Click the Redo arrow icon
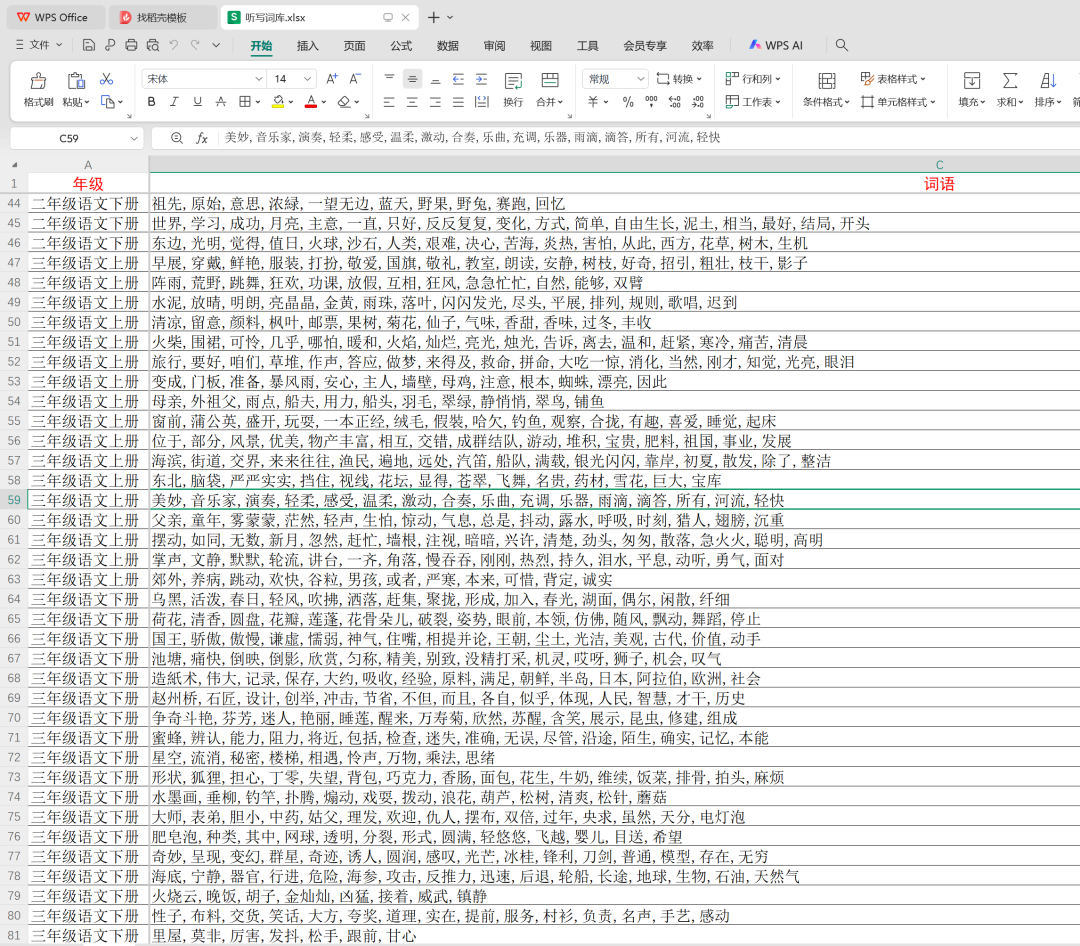The height and width of the screenshot is (946, 1080). click(x=195, y=45)
